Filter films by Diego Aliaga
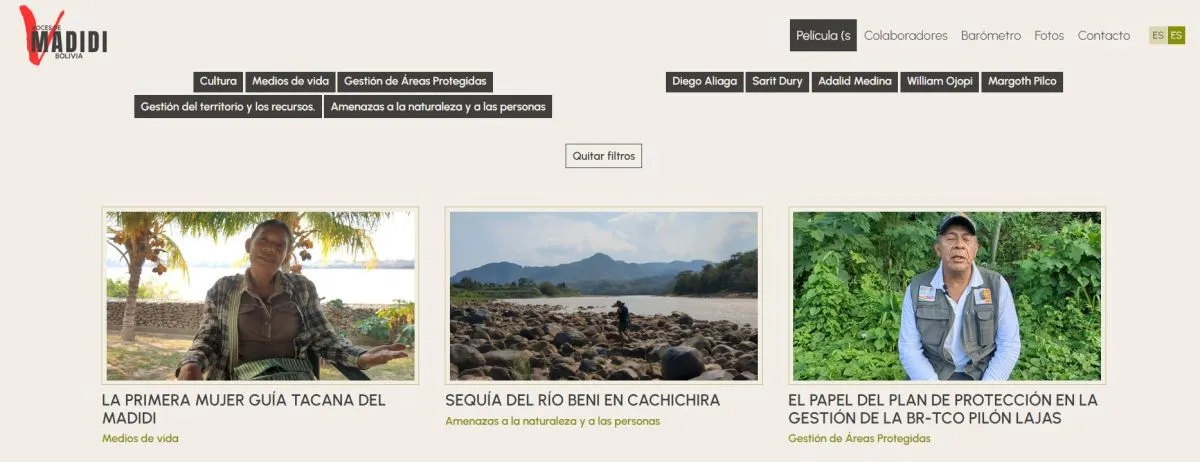Image resolution: width=1200 pixels, height=462 pixels. coord(704,82)
